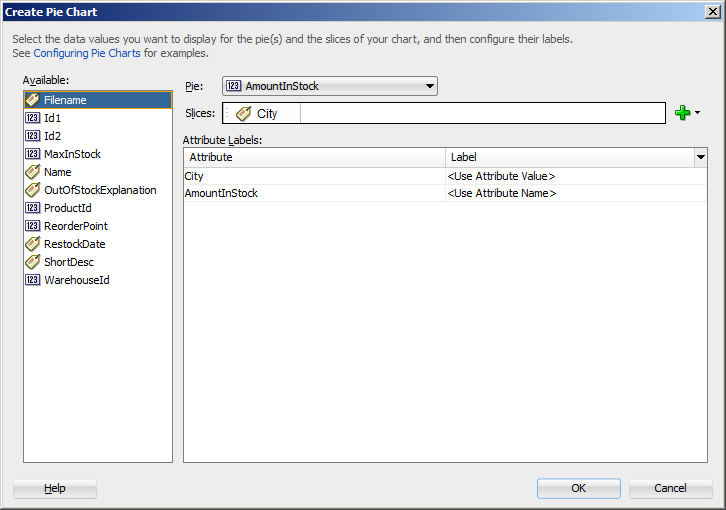726x510 pixels.
Task: Click the Use Attribute Value label cell
Action: [576, 176]
